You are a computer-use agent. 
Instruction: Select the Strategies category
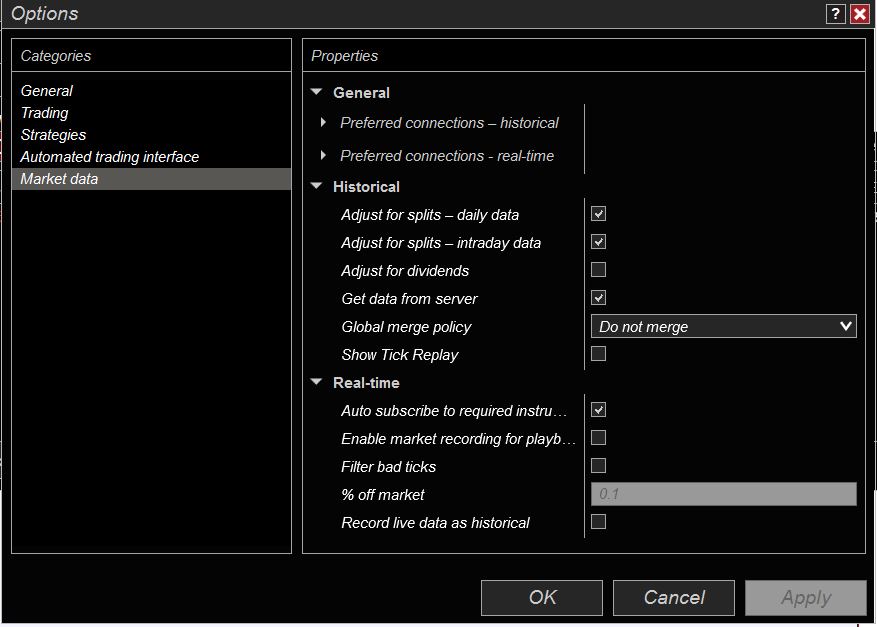(54, 135)
